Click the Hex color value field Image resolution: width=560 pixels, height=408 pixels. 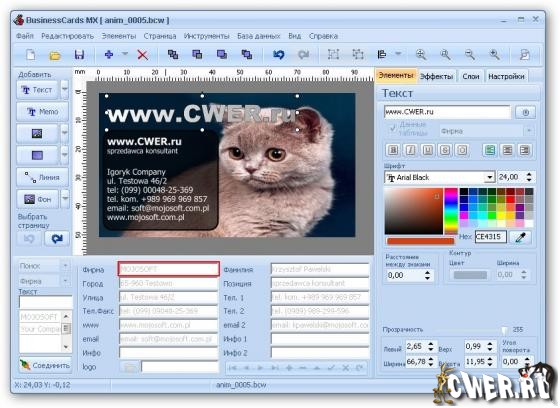pyautogui.click(x=490, y=237)
